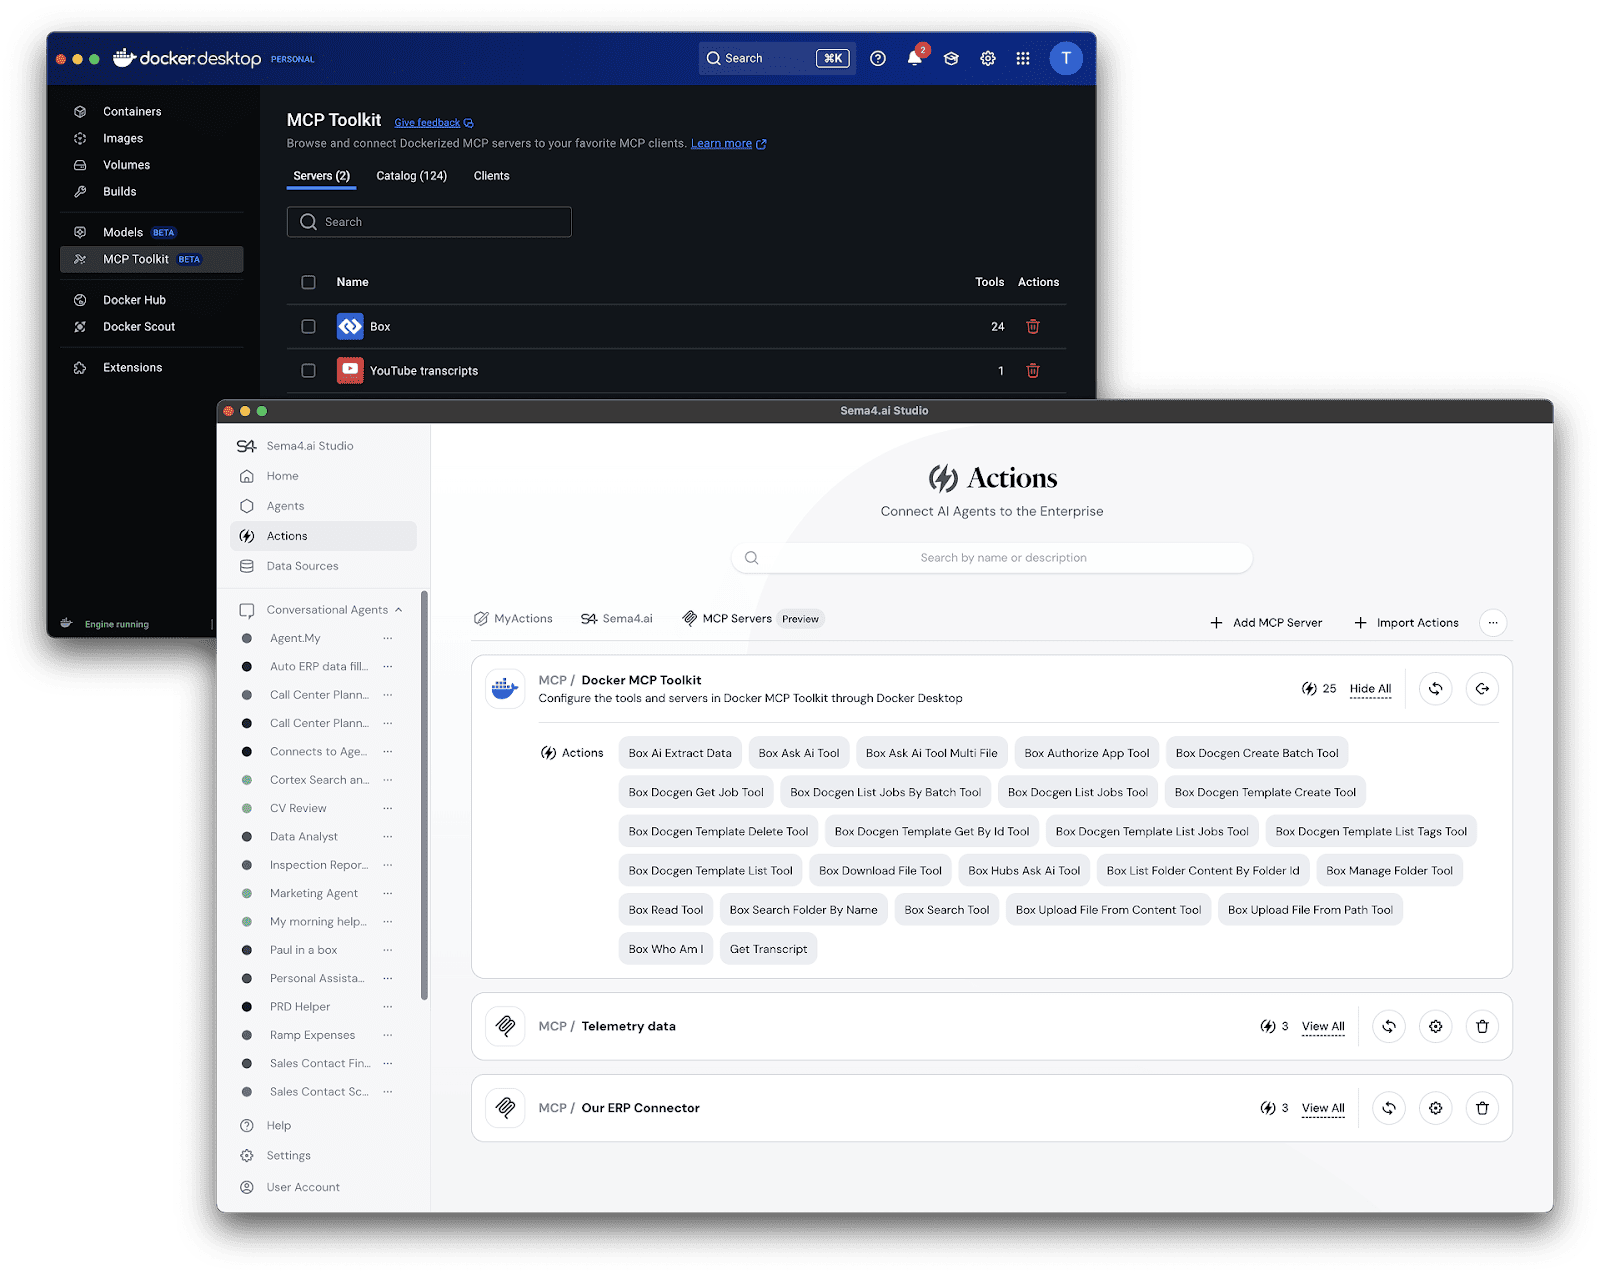Image resolution: width=1600 pixels, height=1274 pixels.
Task: Collapse the Conversational Agents list
Action: (x=398, y=610)
